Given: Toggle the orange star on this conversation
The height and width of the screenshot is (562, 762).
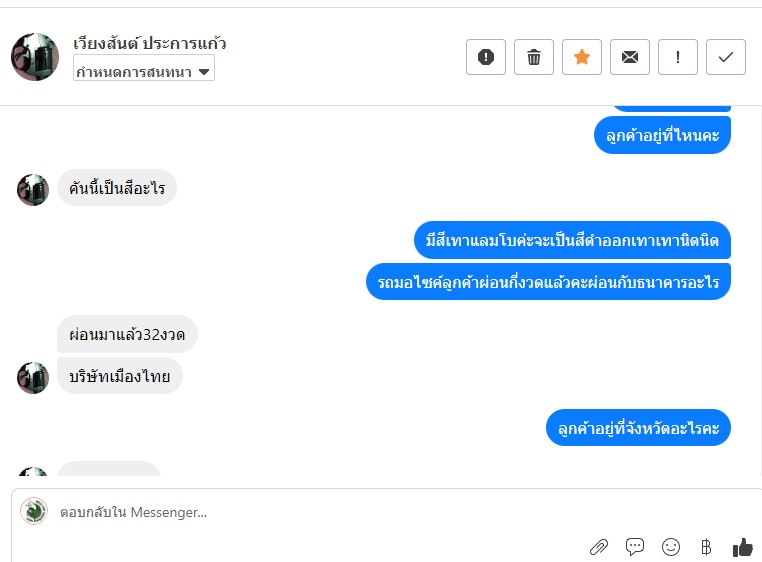Looking at the screenshot, I should (582, 57).
